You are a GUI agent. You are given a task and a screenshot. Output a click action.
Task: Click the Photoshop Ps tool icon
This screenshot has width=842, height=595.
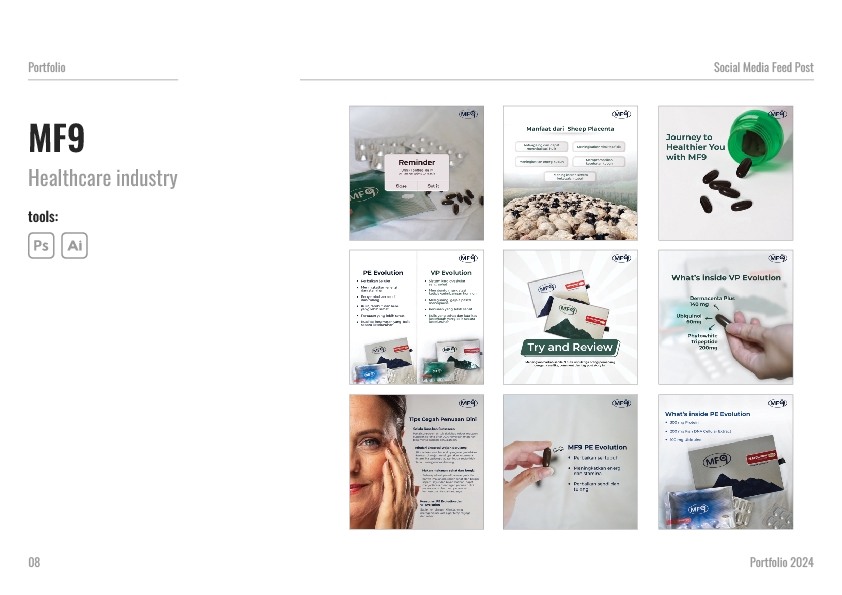(41, 245)
